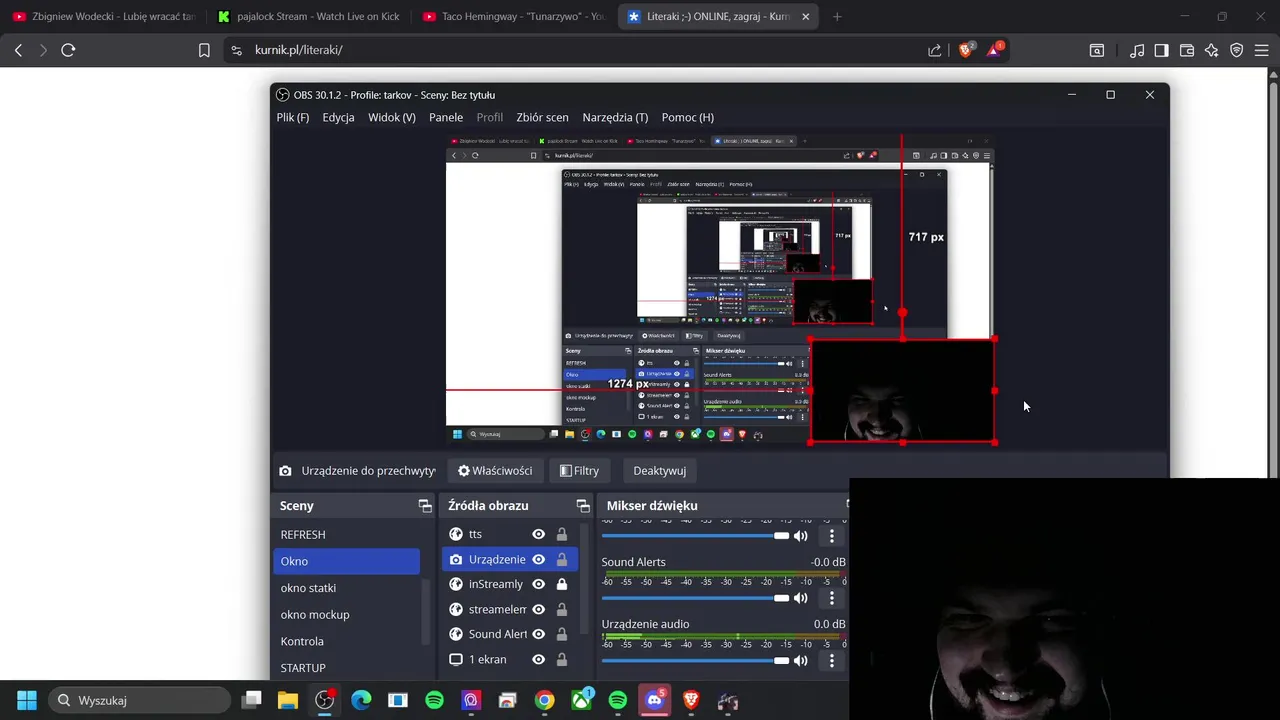Open the Brave Wallet icon
1280x720 pixels.
coord(1187,50)
